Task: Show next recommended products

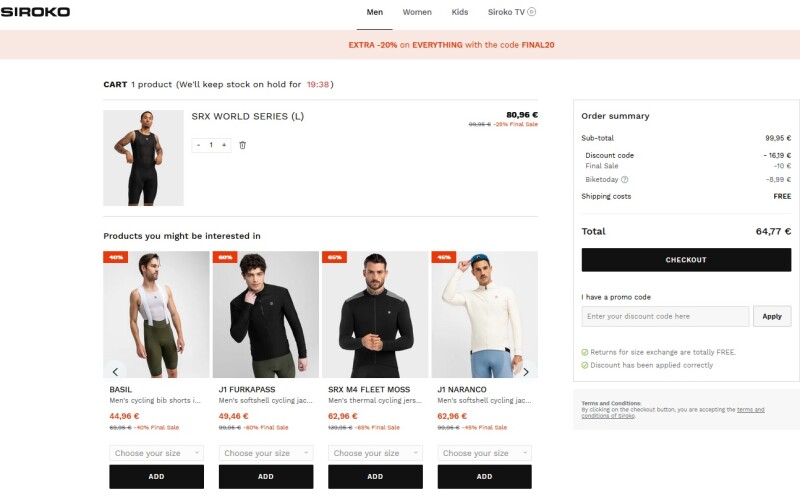Action: pos(526,371)
